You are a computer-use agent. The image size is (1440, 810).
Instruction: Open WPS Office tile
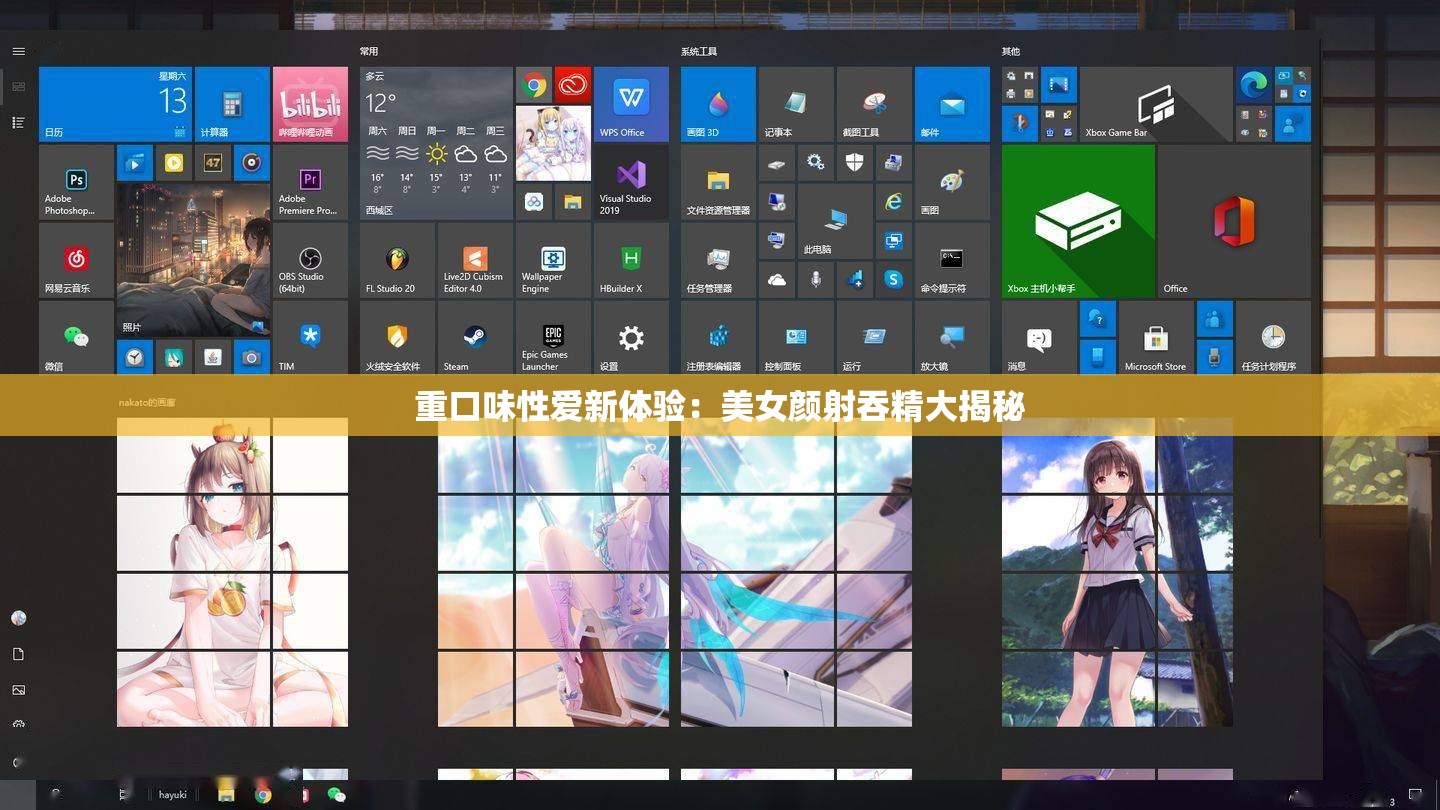pos(631,104)
